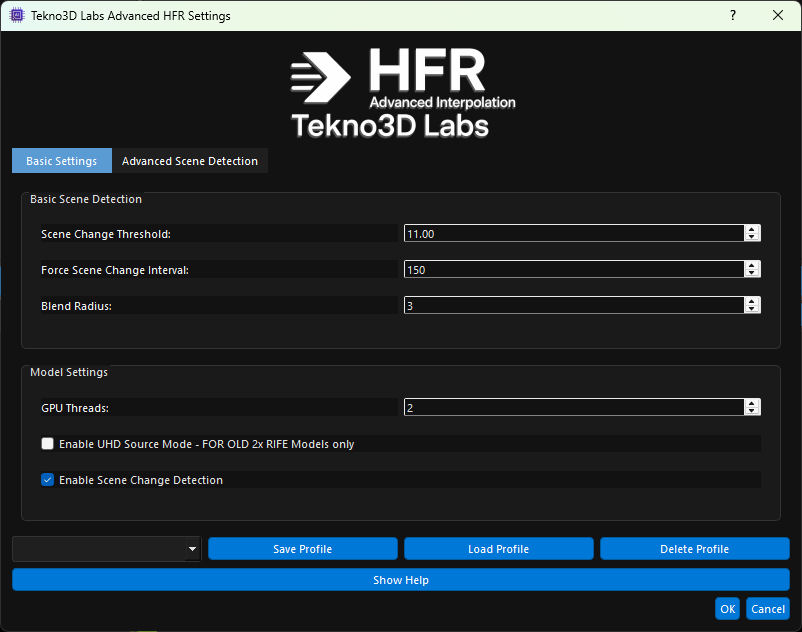The width and height of the screenshot is (802, 632).
Task: Open the Advanced Scene Detection tab
Action: click(190, 161)
